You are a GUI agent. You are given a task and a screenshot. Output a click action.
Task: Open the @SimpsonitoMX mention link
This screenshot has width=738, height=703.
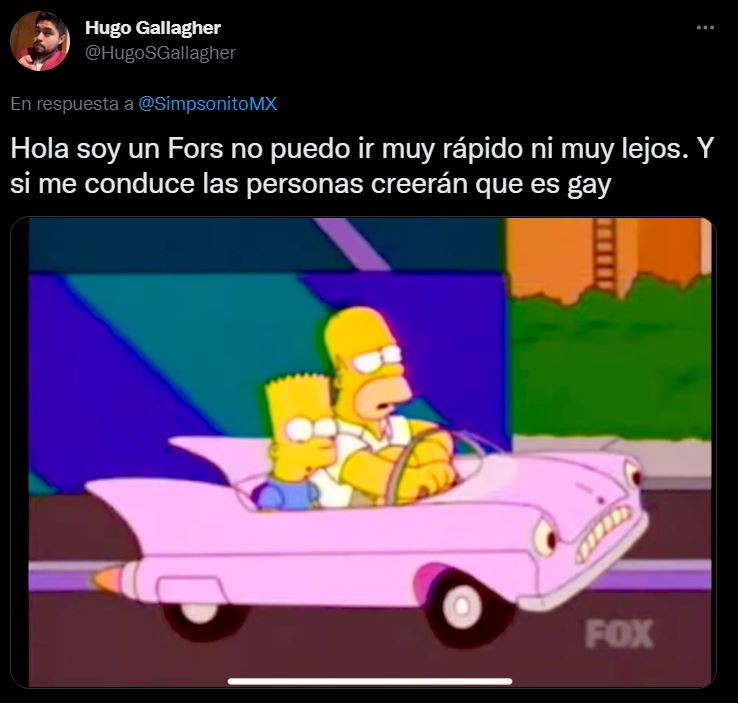208,104
